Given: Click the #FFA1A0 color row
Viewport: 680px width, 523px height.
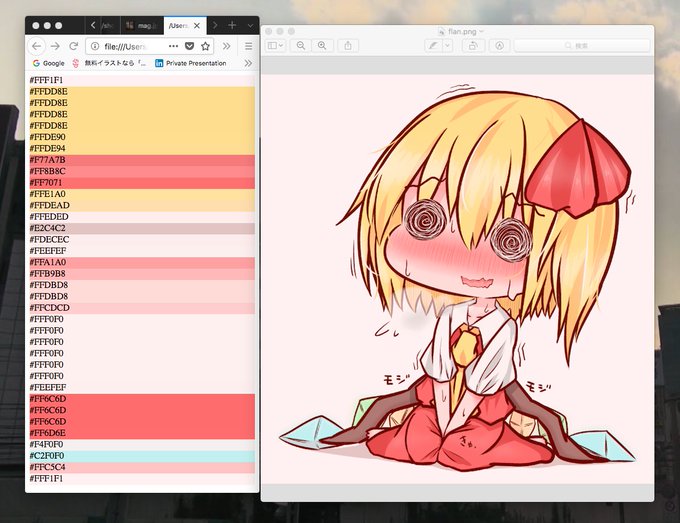Looking at the screenshot, I should pyautogui.click(x=142, y=262).
